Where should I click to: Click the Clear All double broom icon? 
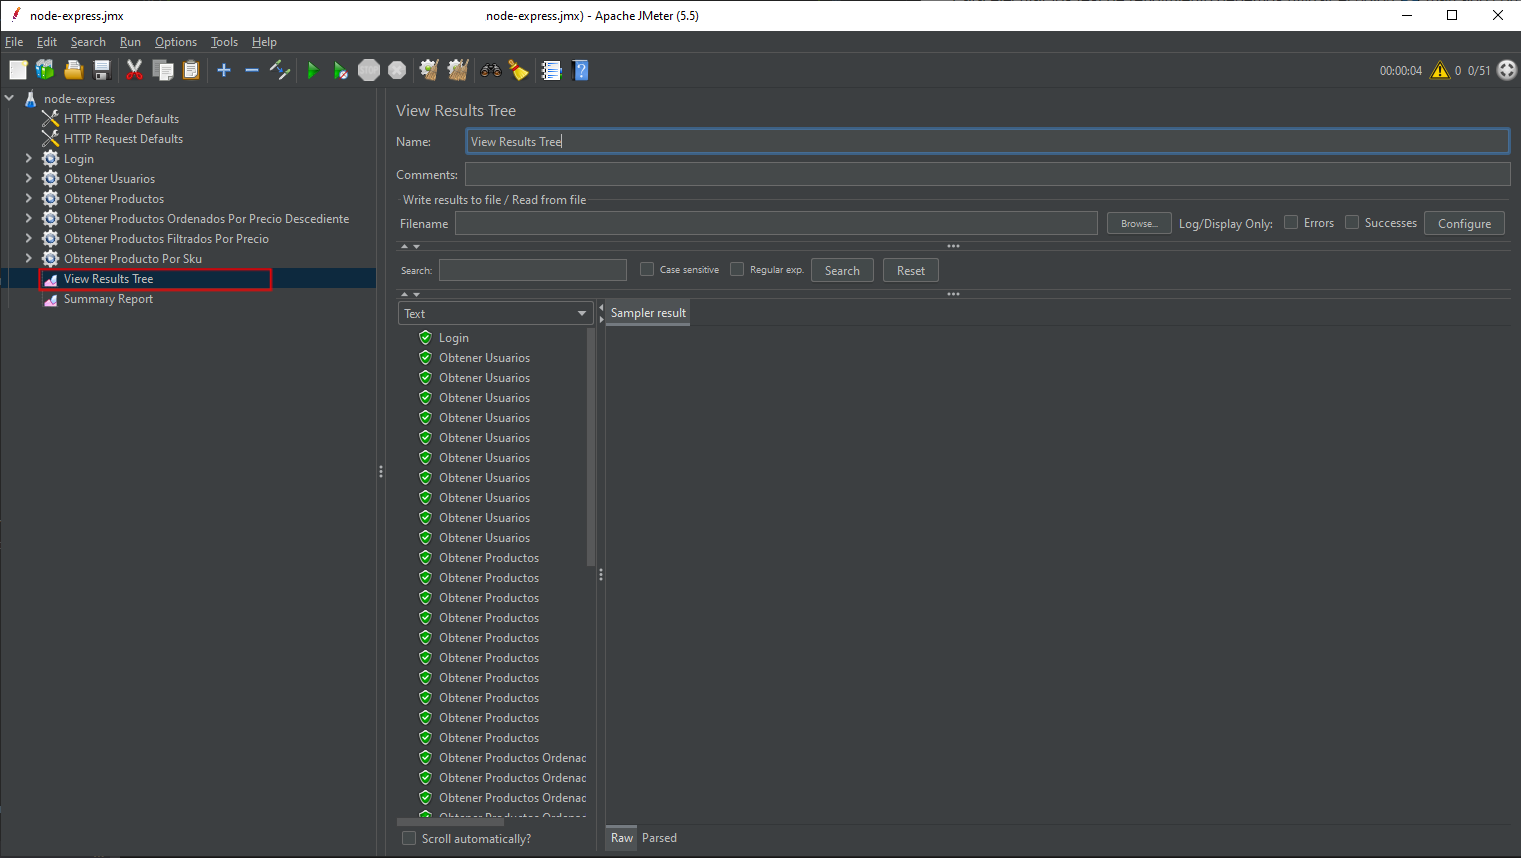458,70
